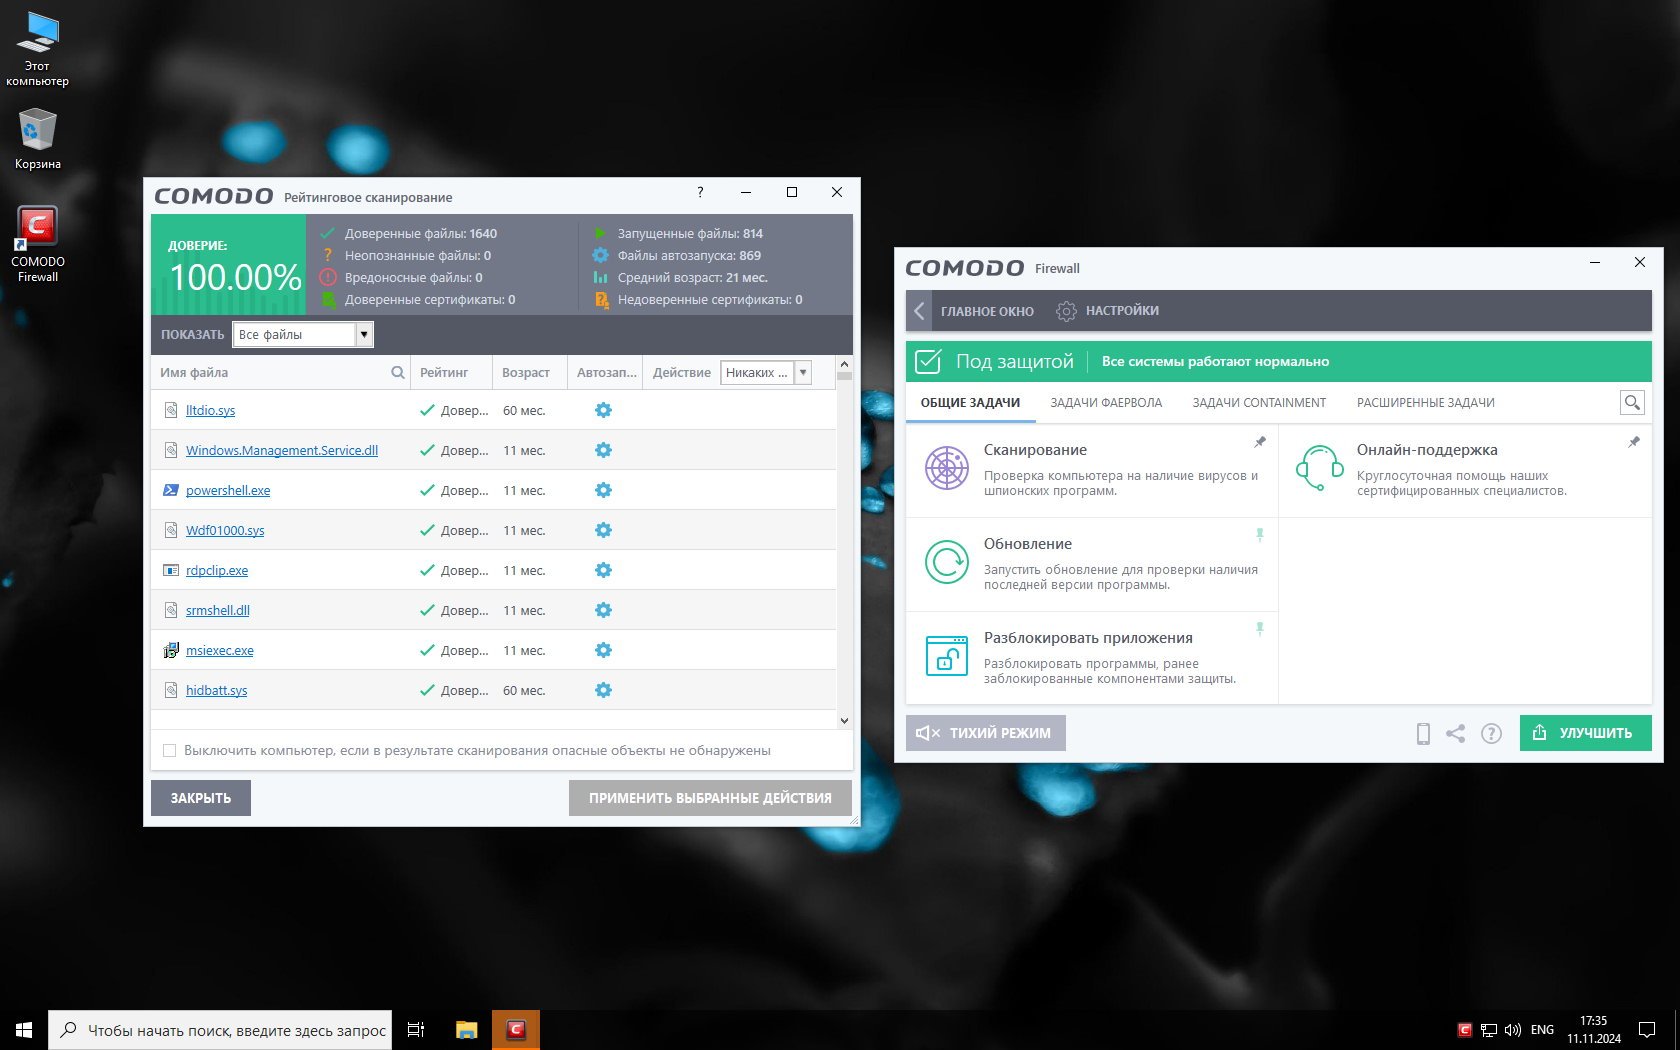Click the share icon in Firewall footer

tap(1456, 734)
